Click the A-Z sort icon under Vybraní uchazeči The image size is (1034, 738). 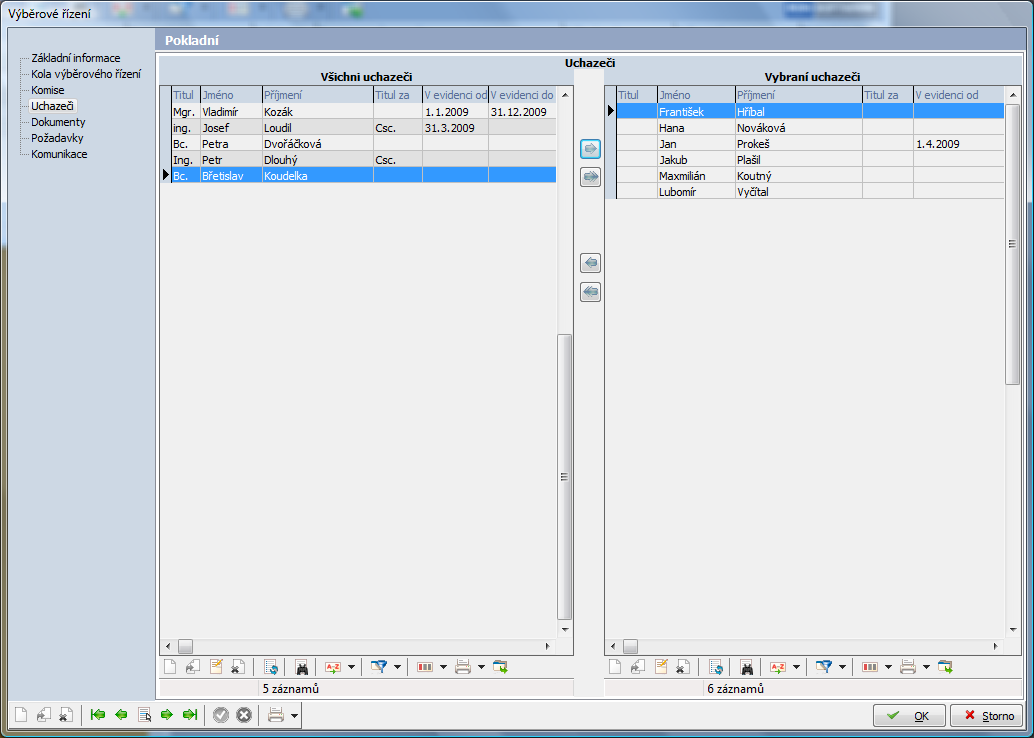click(776, 667)
